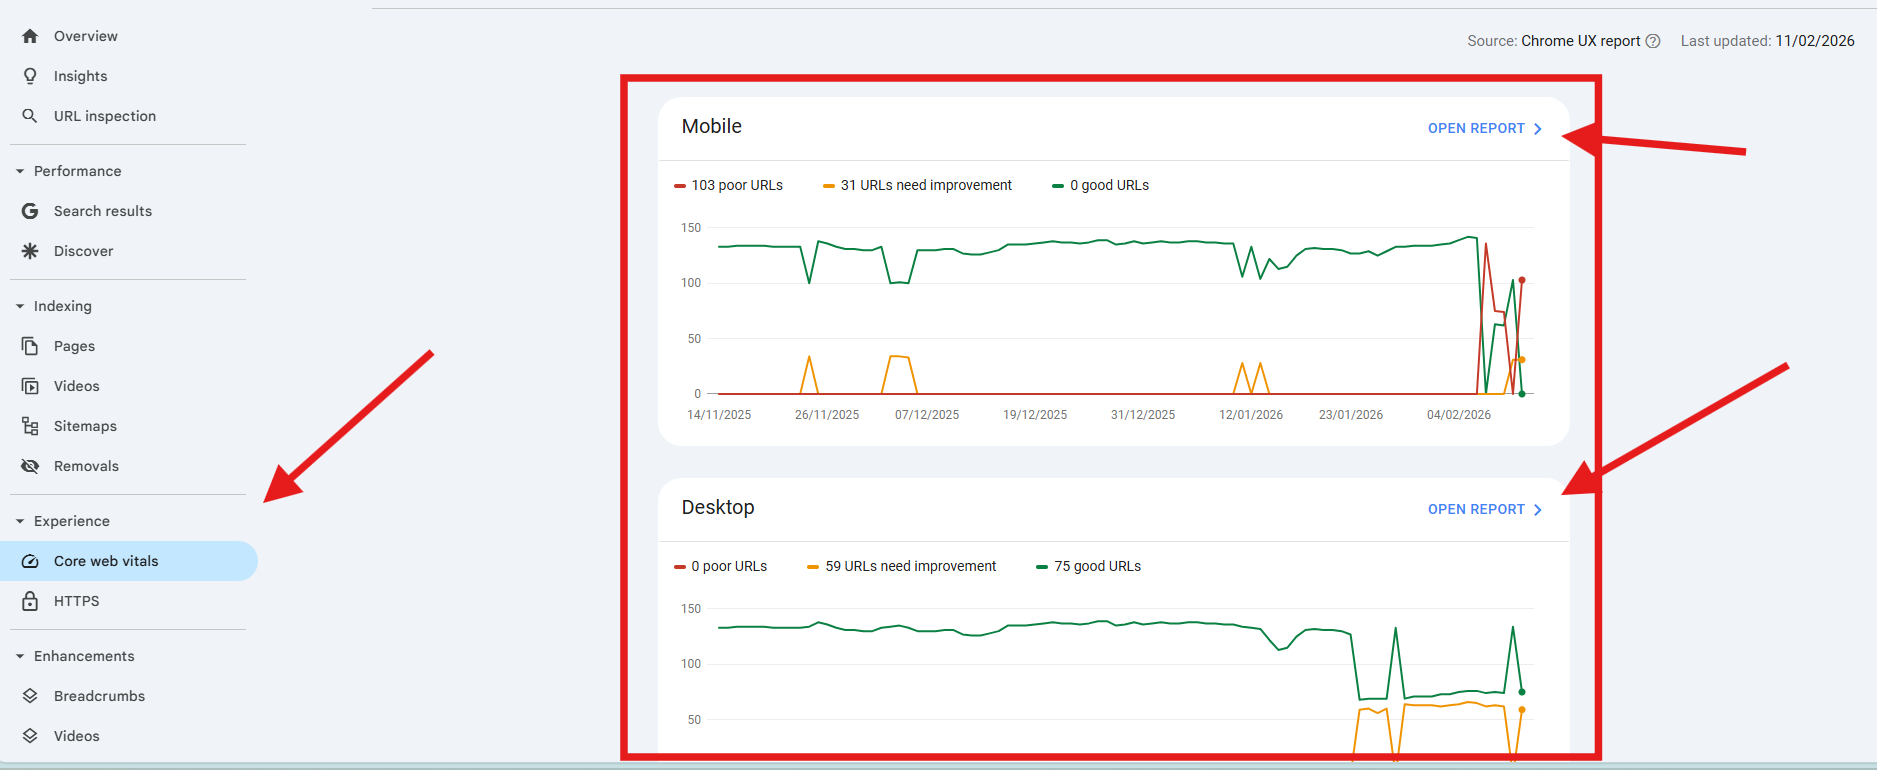Open the Mobile report link
The width and height of the screenshot is (1877, 770).
tap(1485, 128)
